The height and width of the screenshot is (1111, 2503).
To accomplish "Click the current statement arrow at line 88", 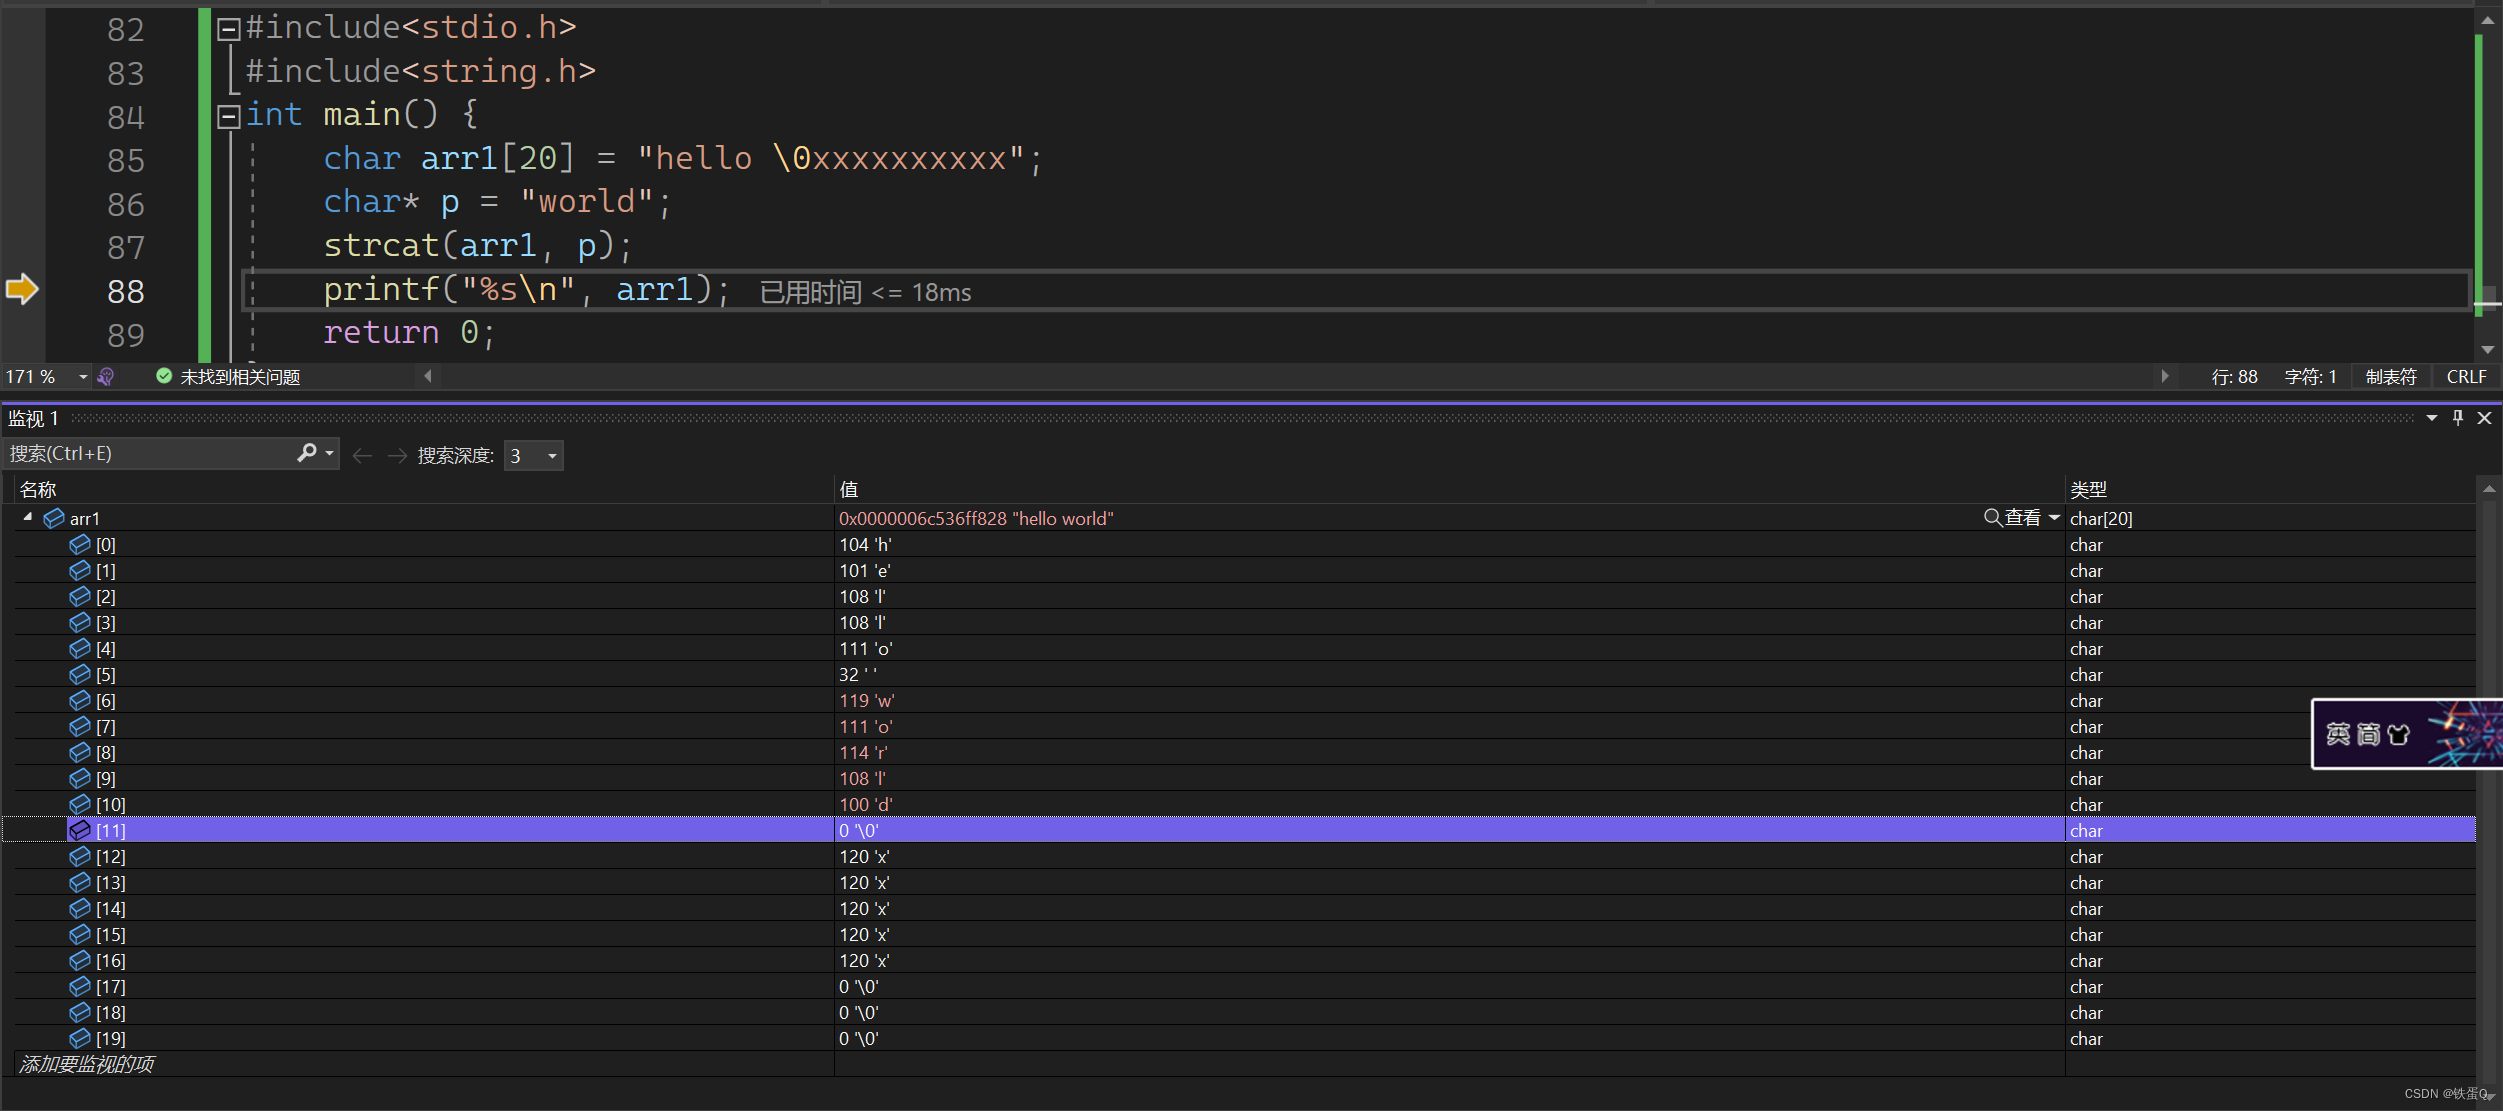I will [x=22, y=290].
